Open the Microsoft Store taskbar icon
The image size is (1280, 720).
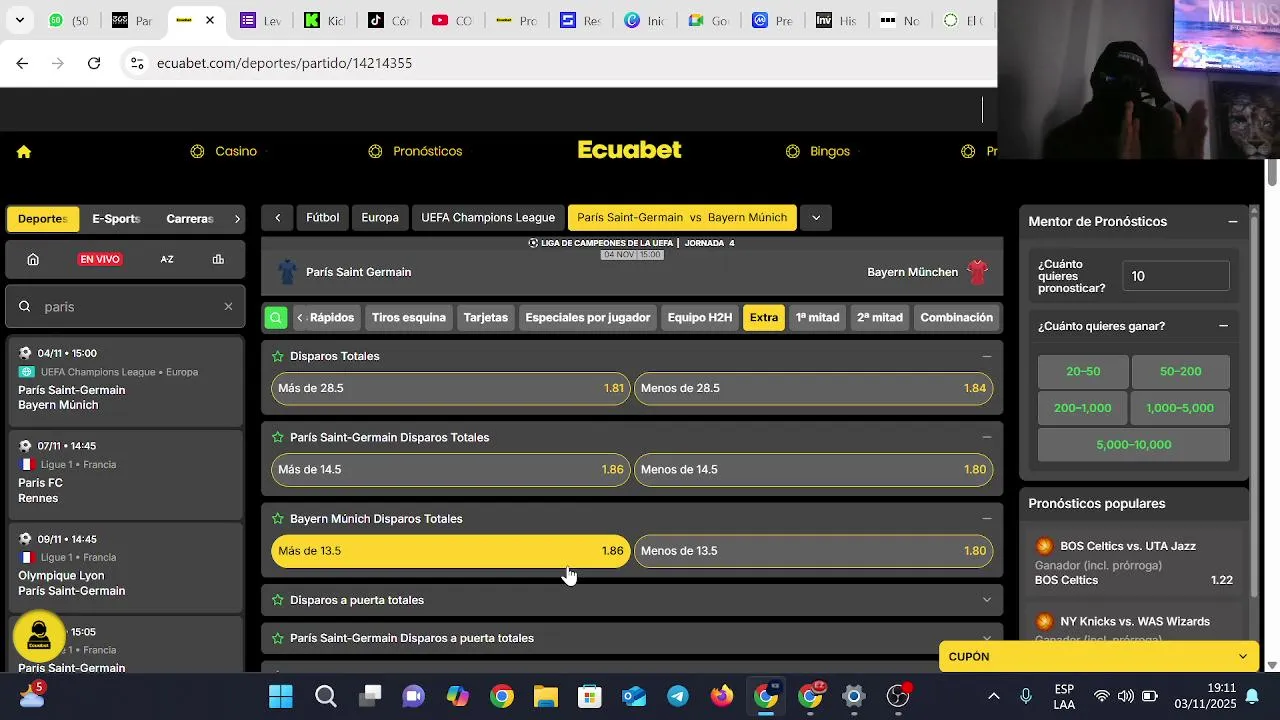[590, 696]
